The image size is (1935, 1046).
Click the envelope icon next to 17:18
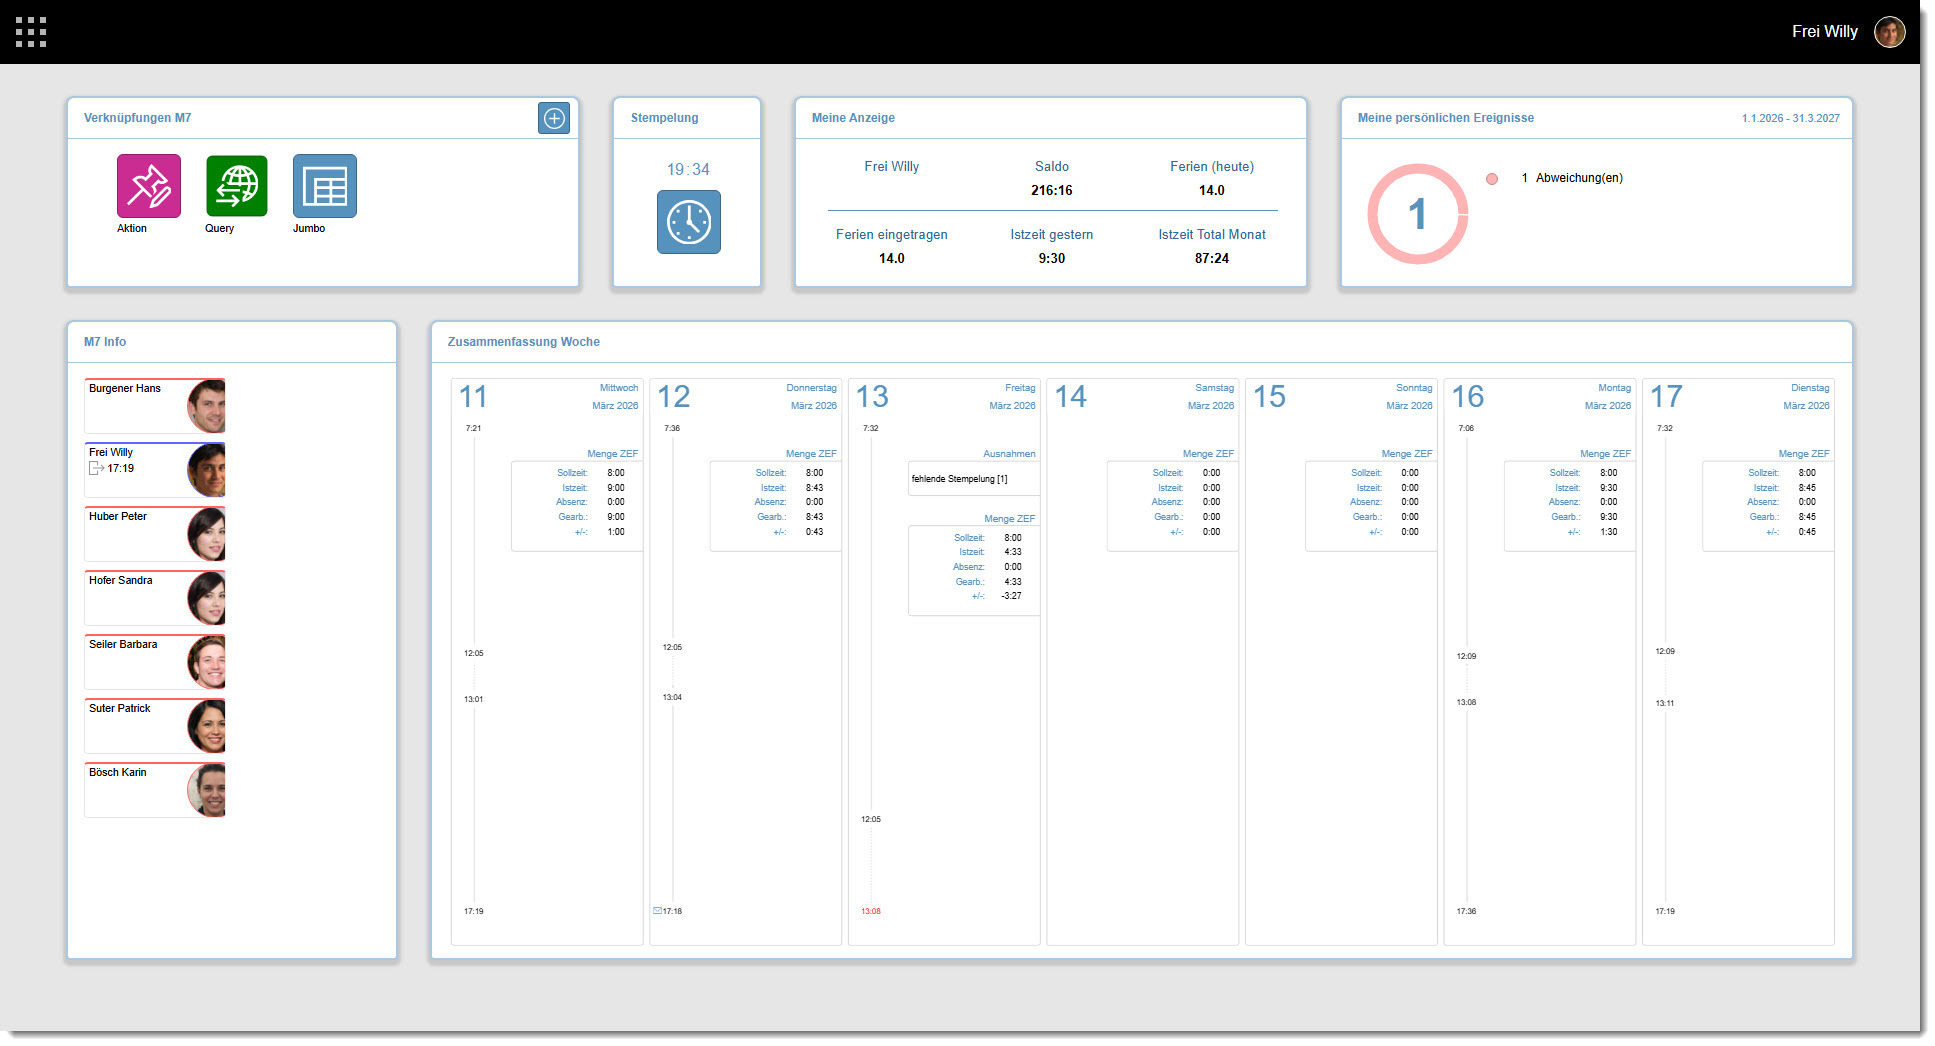click(x=657, y=911)
